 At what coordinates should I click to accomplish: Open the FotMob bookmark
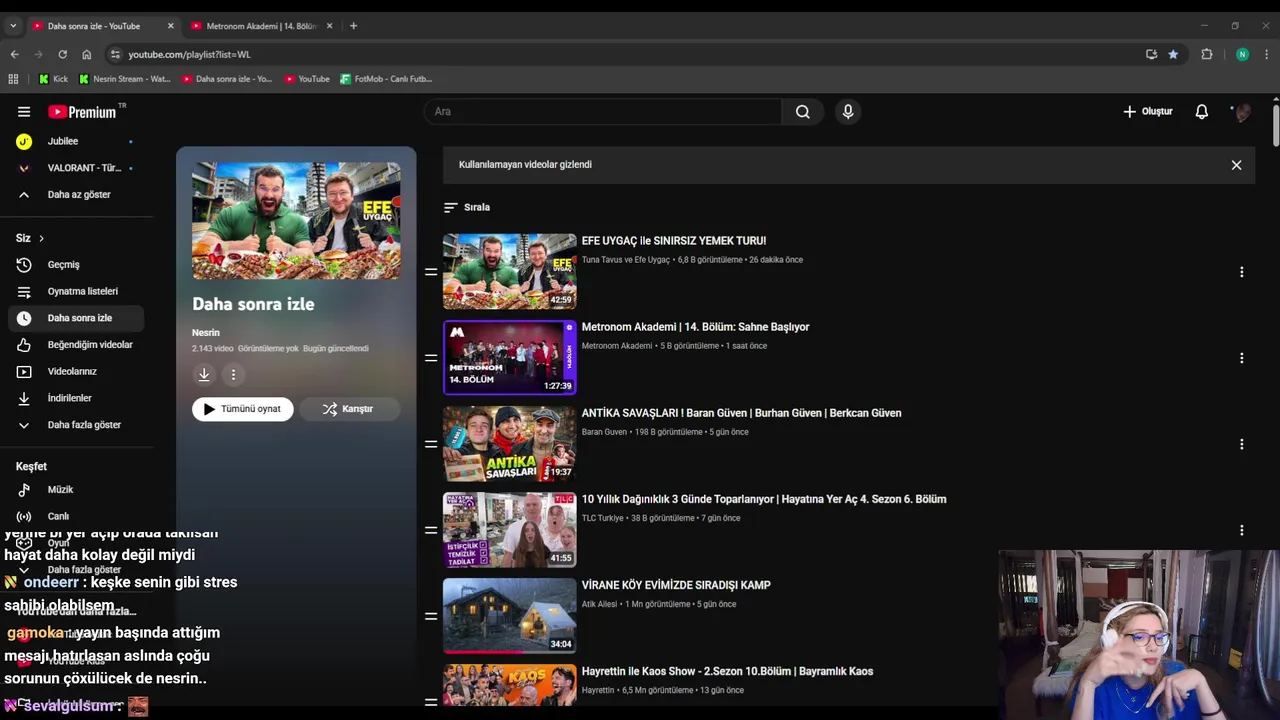click(x=386, y=79)
